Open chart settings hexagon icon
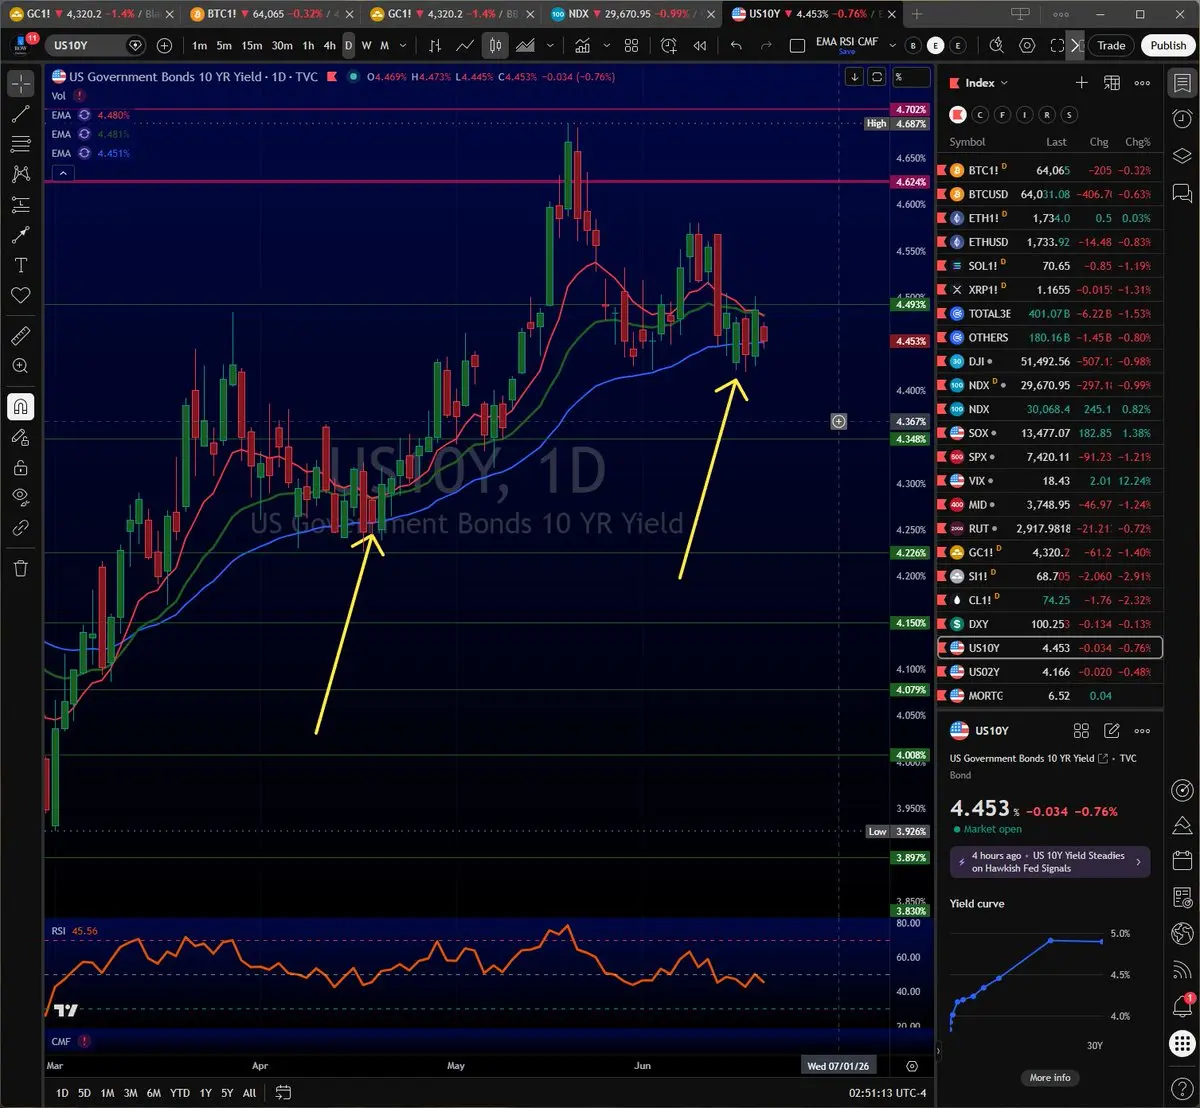1200x1108 pixels. [x=1027, y=46]
